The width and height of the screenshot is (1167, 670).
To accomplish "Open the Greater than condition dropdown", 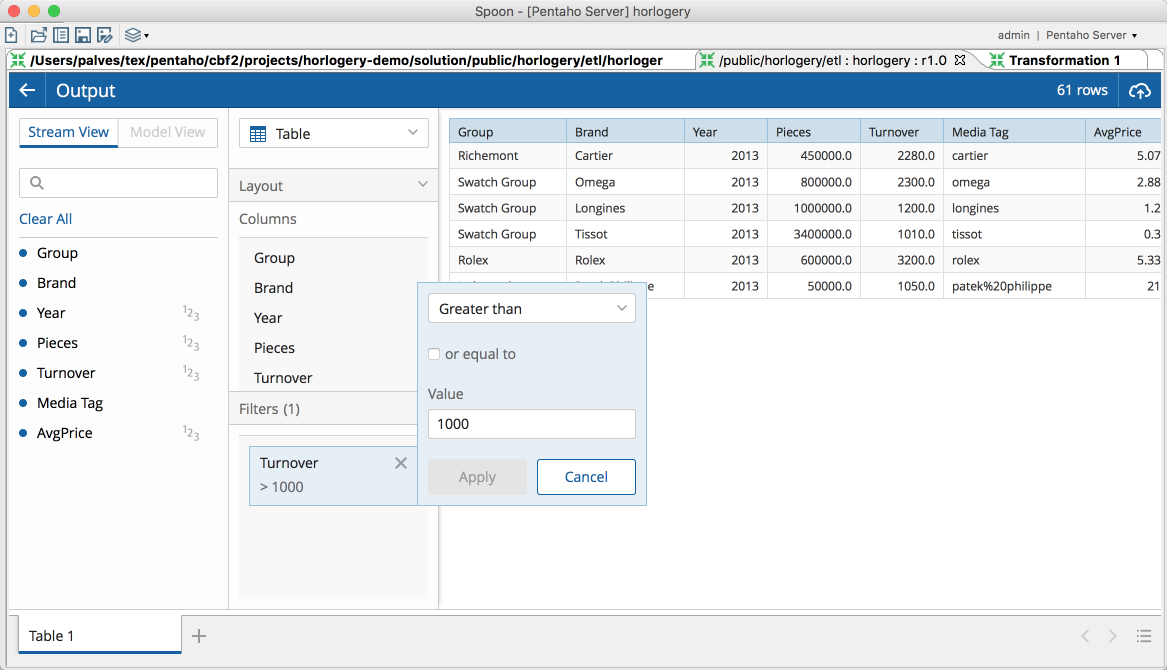I will coord(531,308).
